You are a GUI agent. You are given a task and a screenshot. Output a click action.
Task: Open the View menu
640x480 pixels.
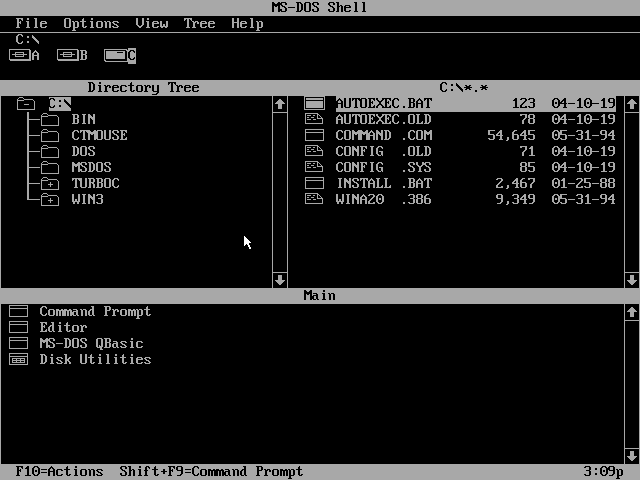pyautogui.click(x=152, y=23)
